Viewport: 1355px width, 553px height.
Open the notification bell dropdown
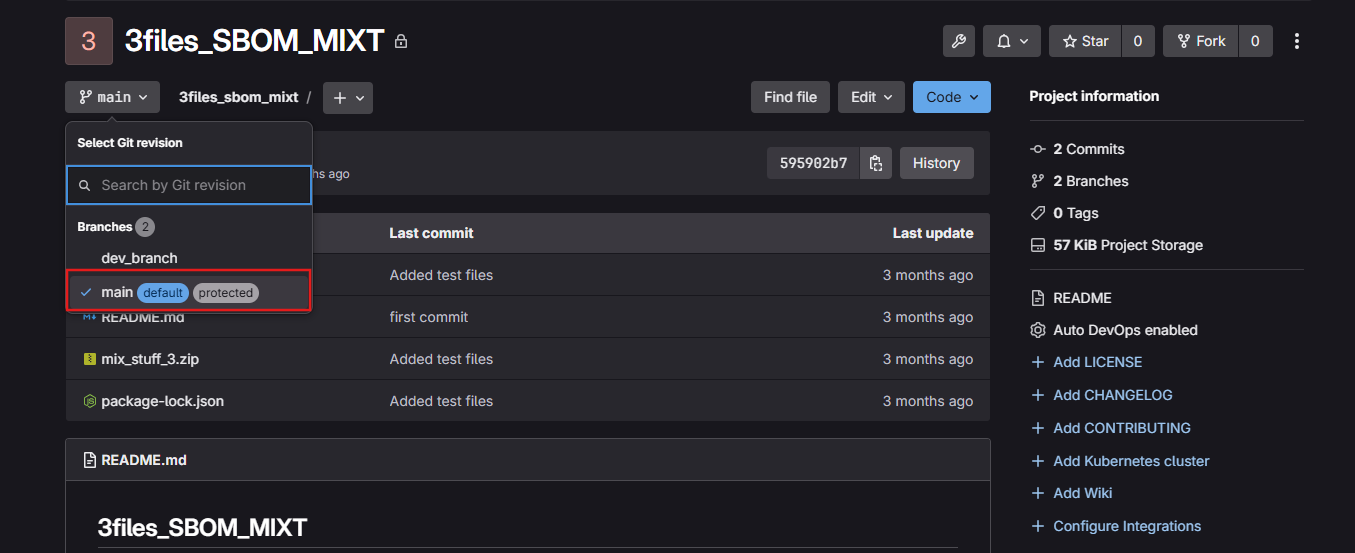click(x=1012, y=41)
